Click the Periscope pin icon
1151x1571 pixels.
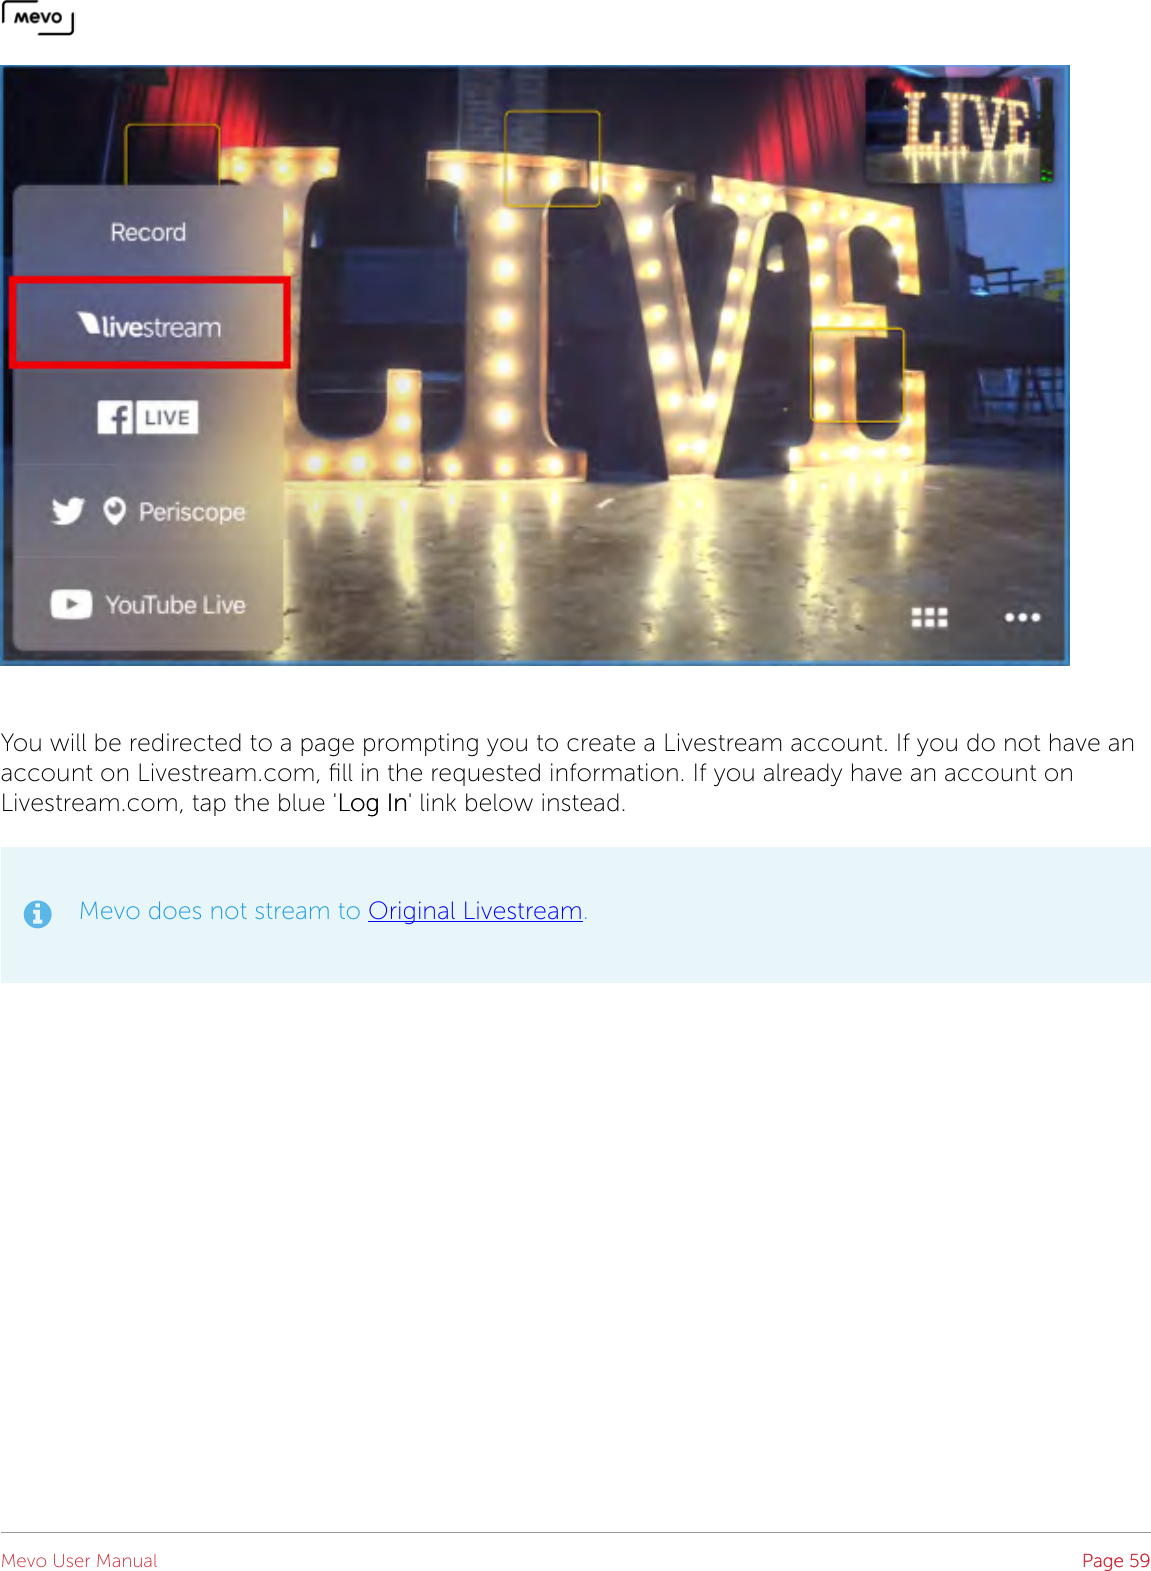[x=114, y=511]
